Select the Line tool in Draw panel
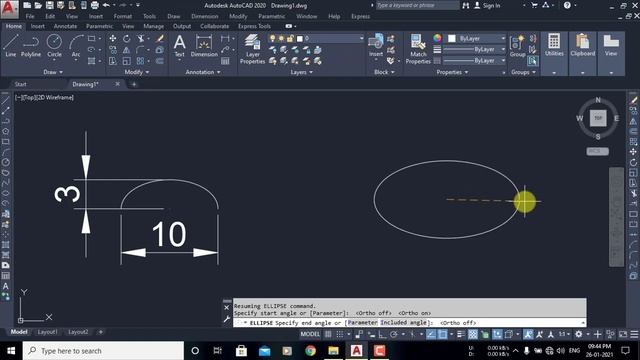This screenshot has height=360, width=640. click(11, 45)
